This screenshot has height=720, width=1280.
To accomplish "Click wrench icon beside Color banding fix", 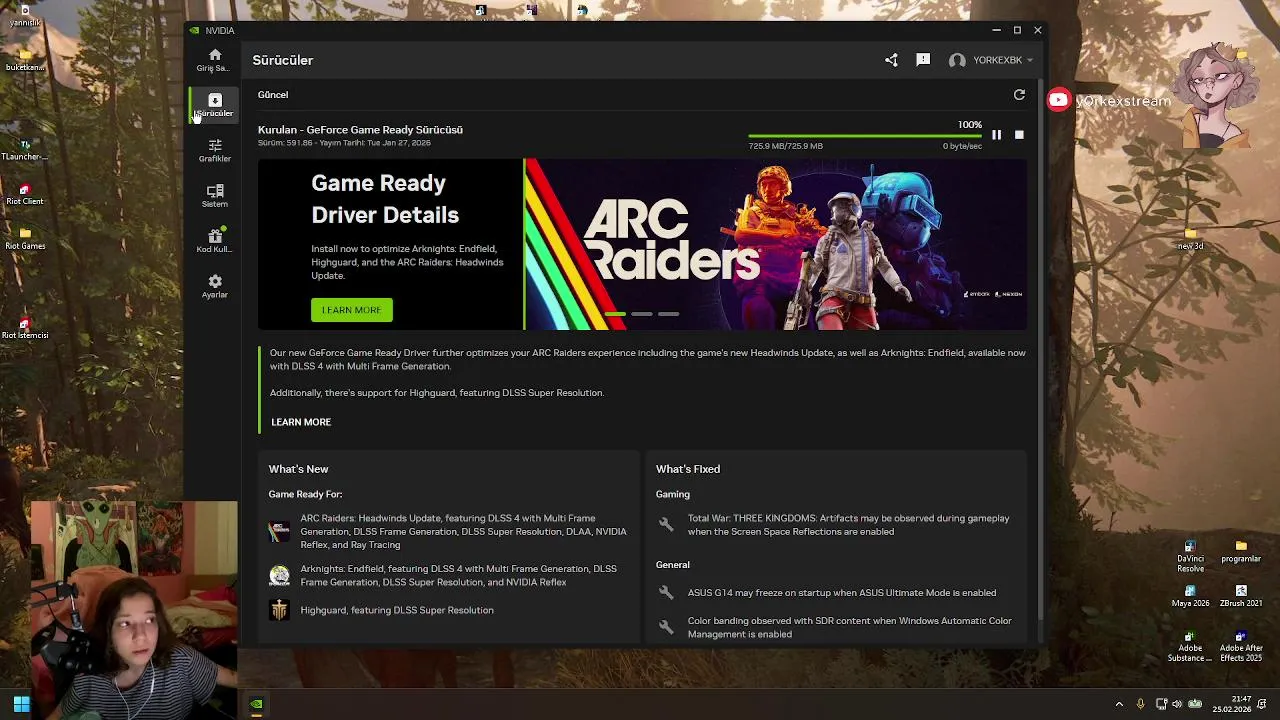I will tap(666, 627).
